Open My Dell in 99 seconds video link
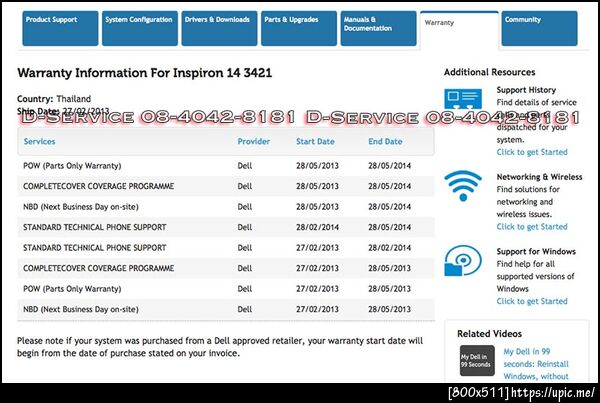Screen dimensions: 600x403 click(536, 364)
